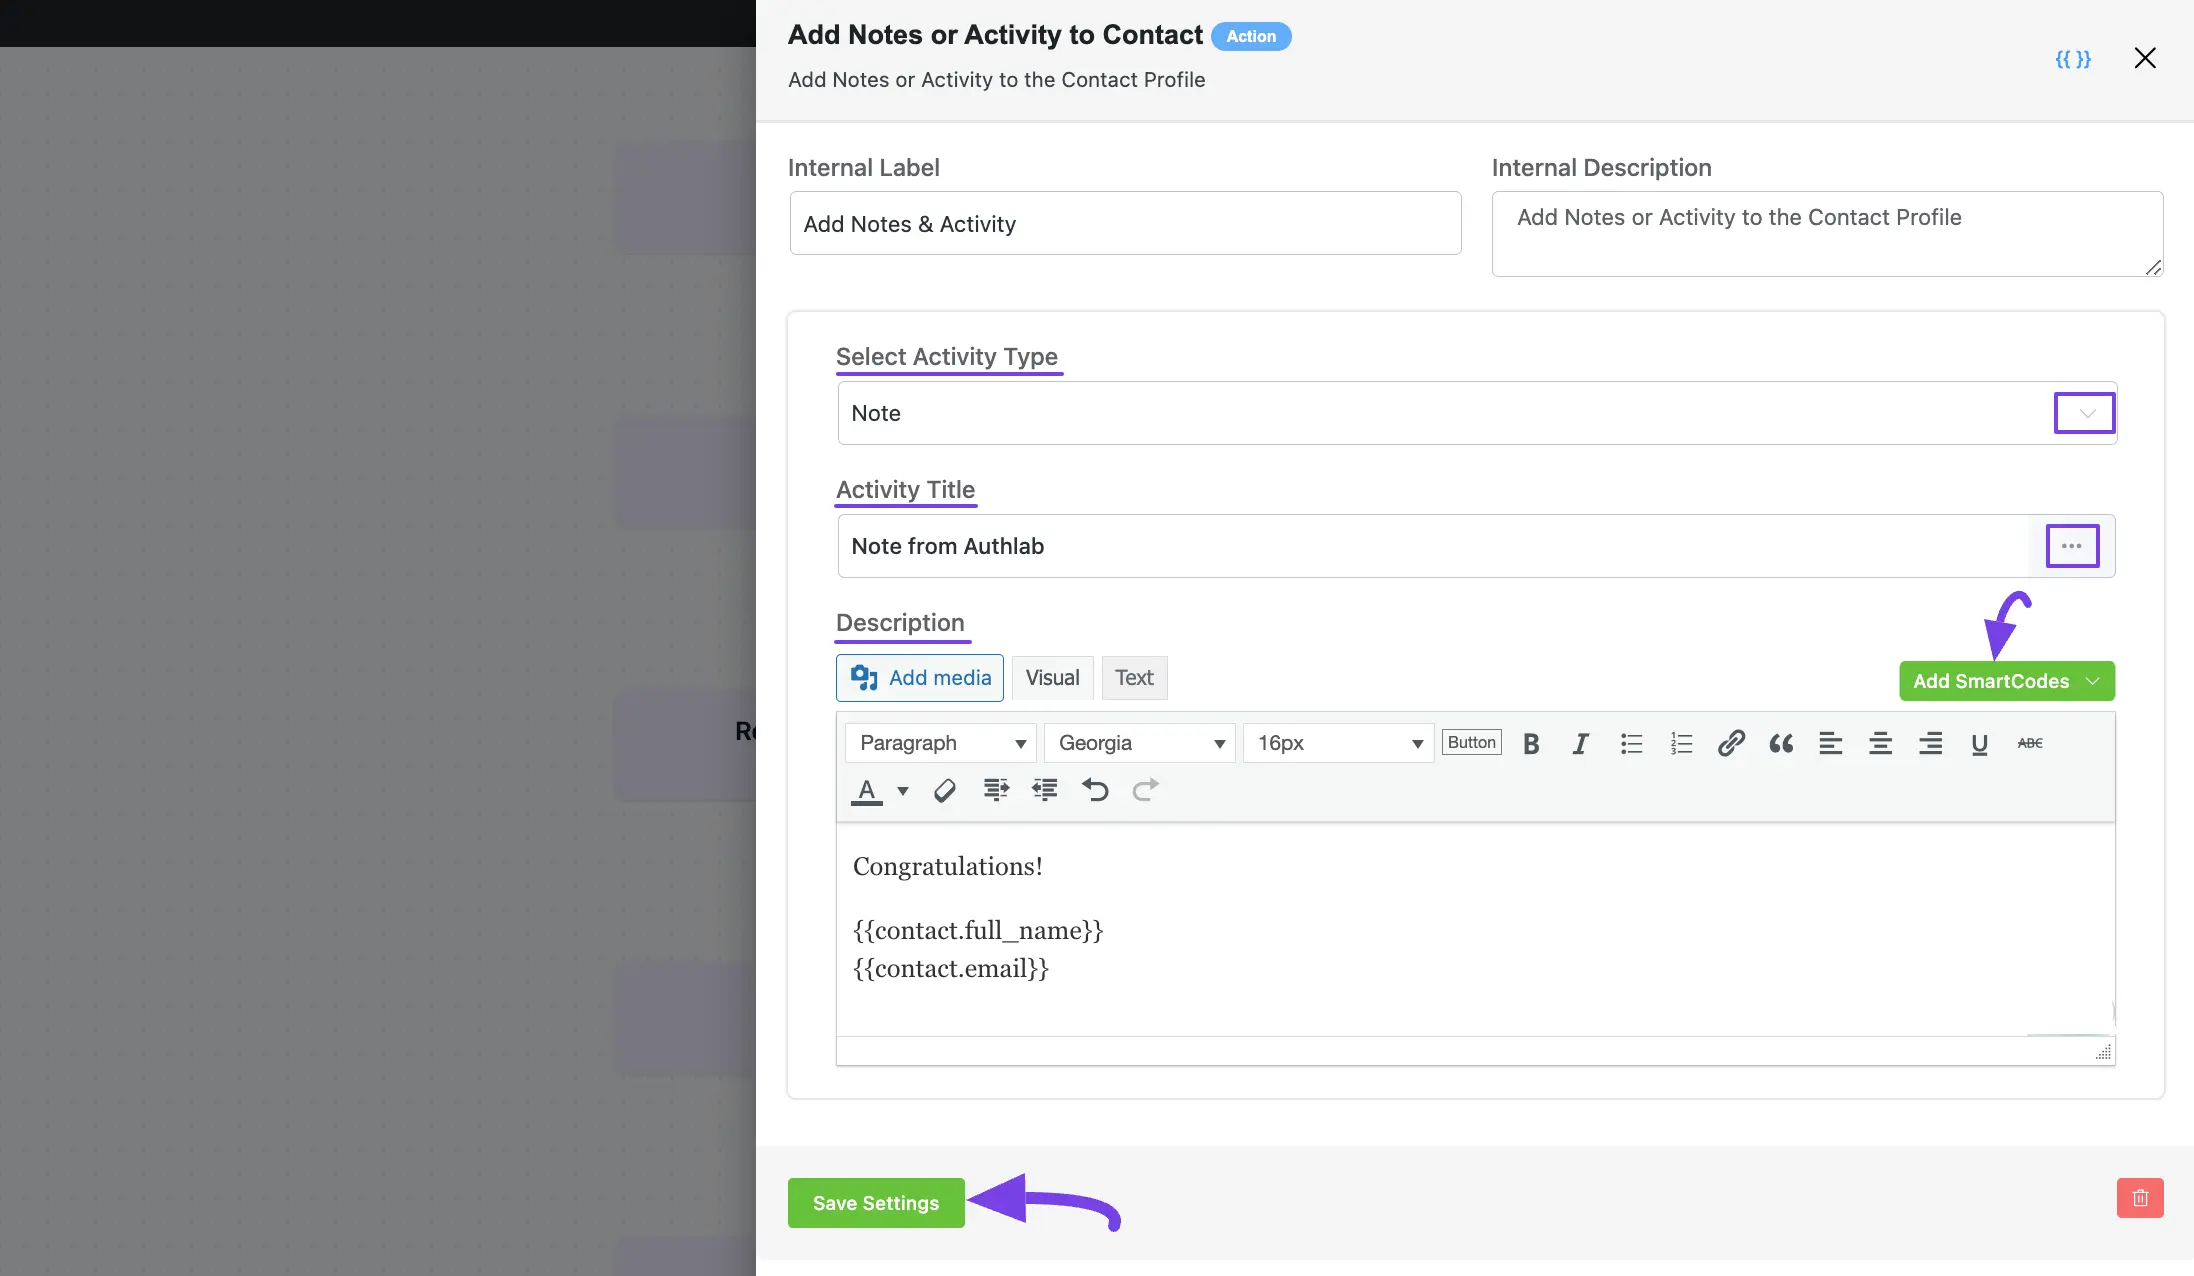2194x1276 pixels.
Task: Switch to the Visual editor tab
Action: click(1052, 677)
